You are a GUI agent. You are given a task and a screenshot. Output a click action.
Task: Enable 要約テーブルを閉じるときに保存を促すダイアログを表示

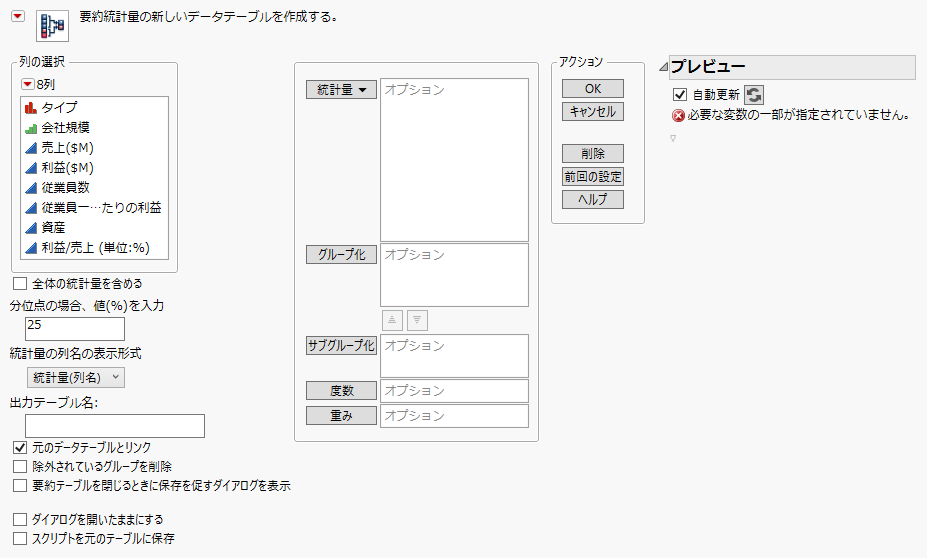click(x=20, y=485)
